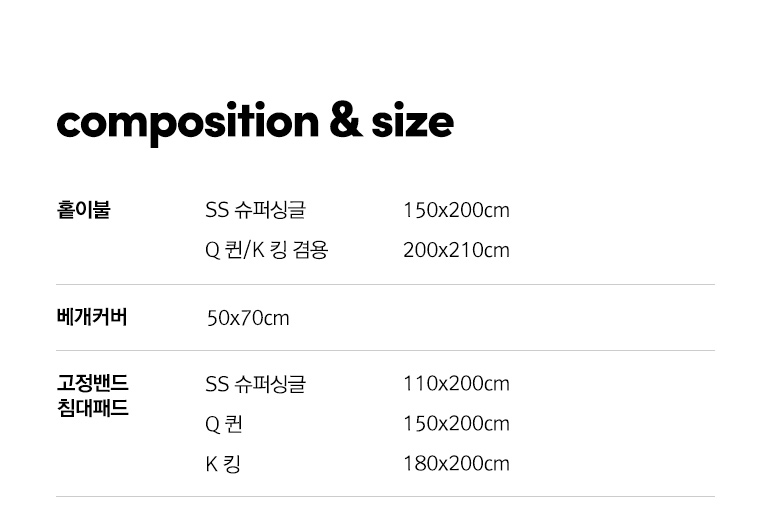Image resolution: width=770 pixels, height=515 pixels.
Task: Select the Q 퀸 row label
Action: coord(224,424)
